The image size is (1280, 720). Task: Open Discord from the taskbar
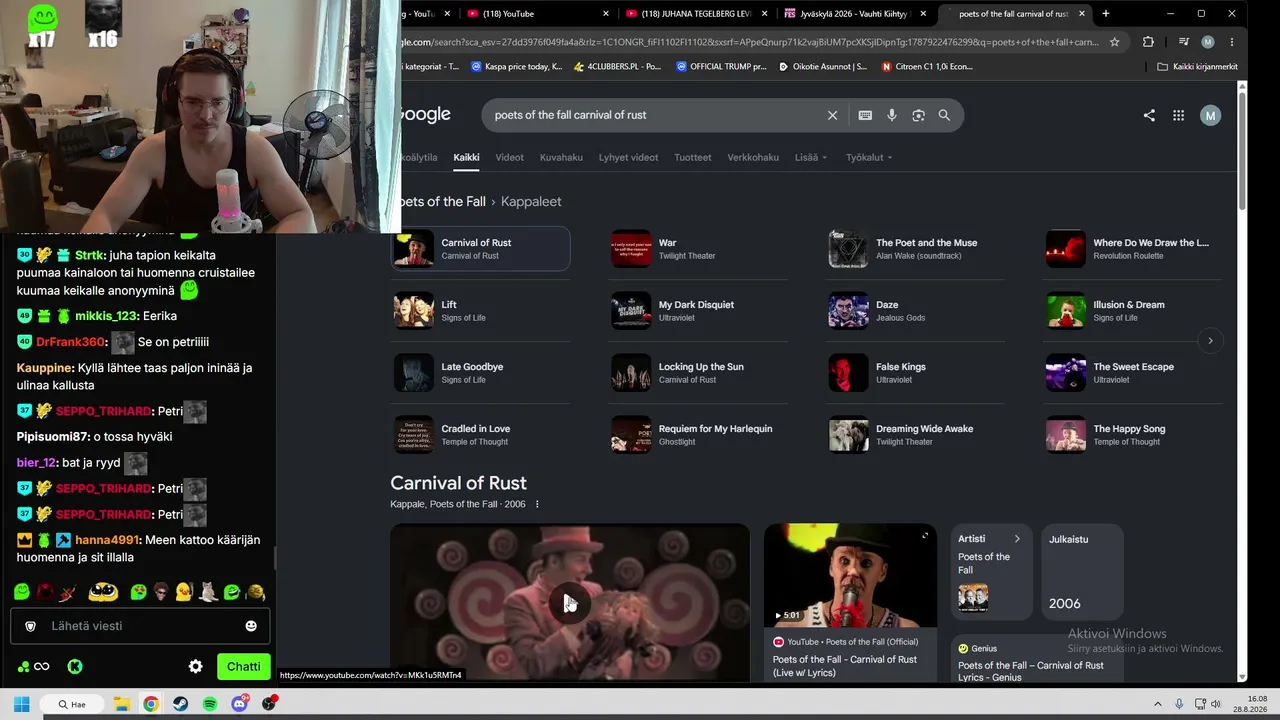(x=239, y=704)
